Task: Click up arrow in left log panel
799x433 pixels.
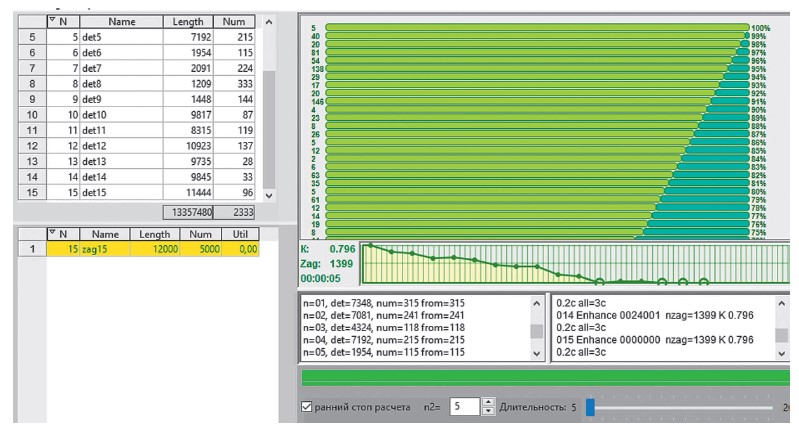Action: point(537,301)
